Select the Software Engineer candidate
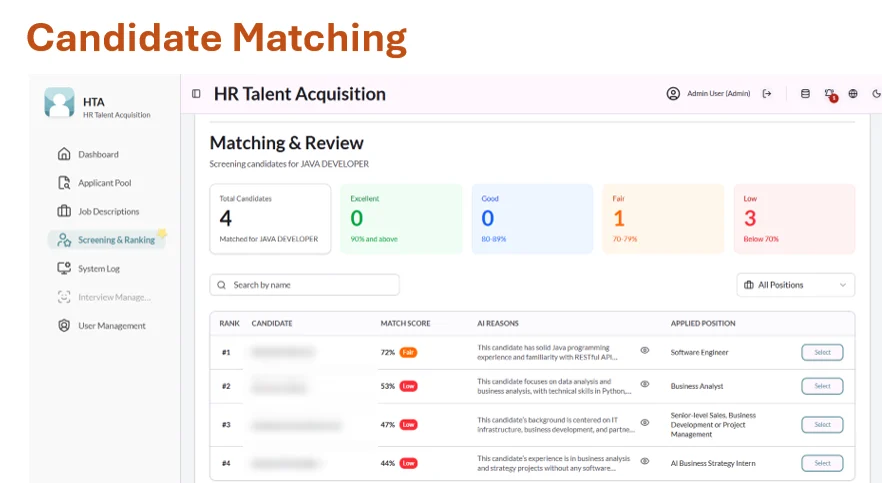Image resolution: width=882 pixels, height=483 pixels. tap(822, 353)
